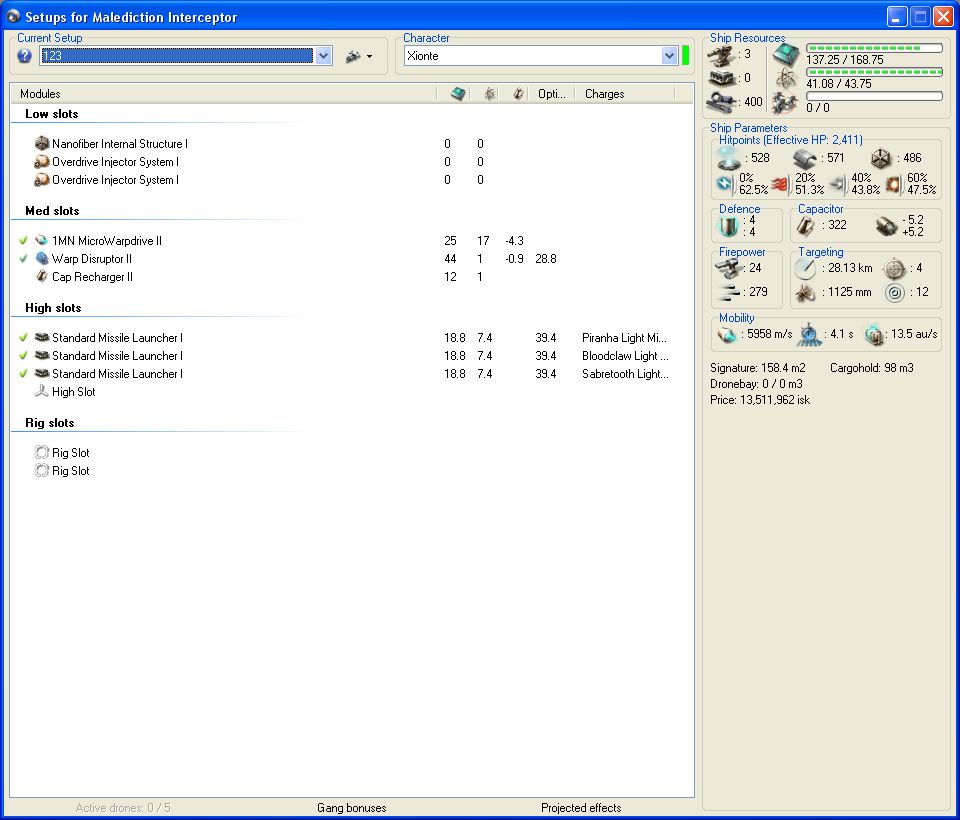
Task: Click the Rig slots group header
Action: [50, 423]
